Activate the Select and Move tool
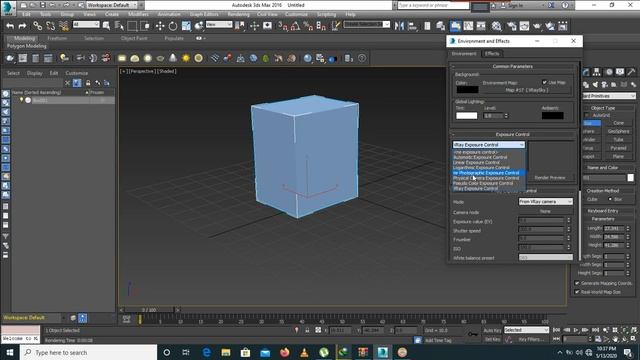The height and width of the screenshot is (360, 640). pos(160,26)
